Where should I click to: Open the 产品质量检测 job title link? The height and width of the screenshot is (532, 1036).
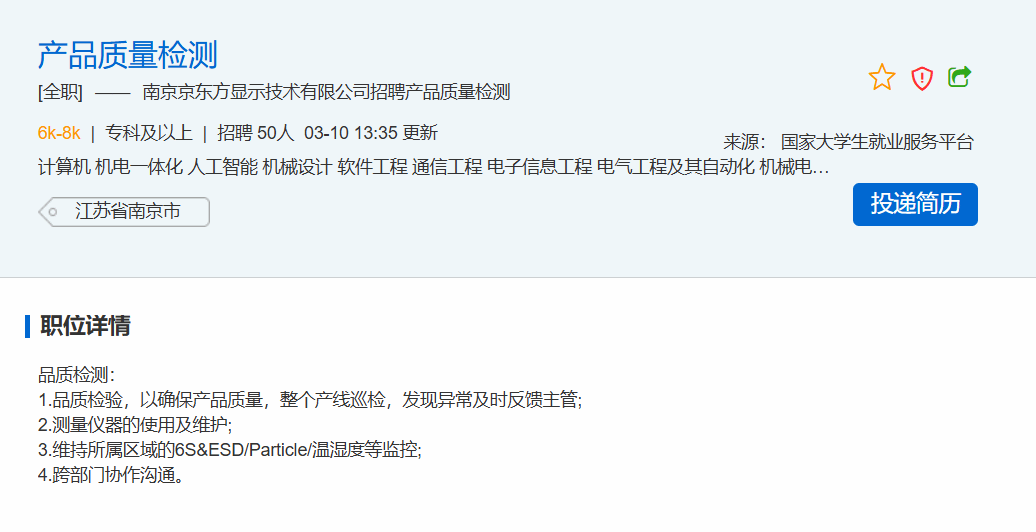click(x=128, y=55)
